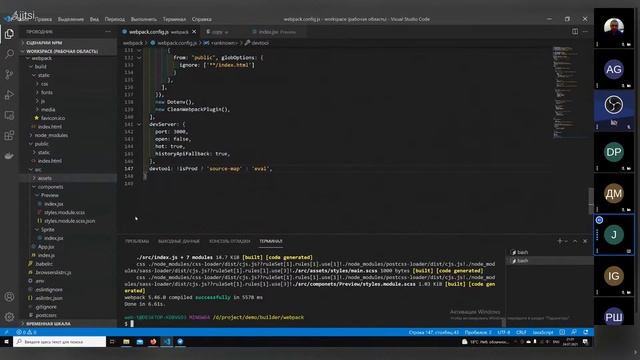Screen dimensions: 640x360
Task: Switch to the debug console panel tab
Action: [x=229, y=241]
